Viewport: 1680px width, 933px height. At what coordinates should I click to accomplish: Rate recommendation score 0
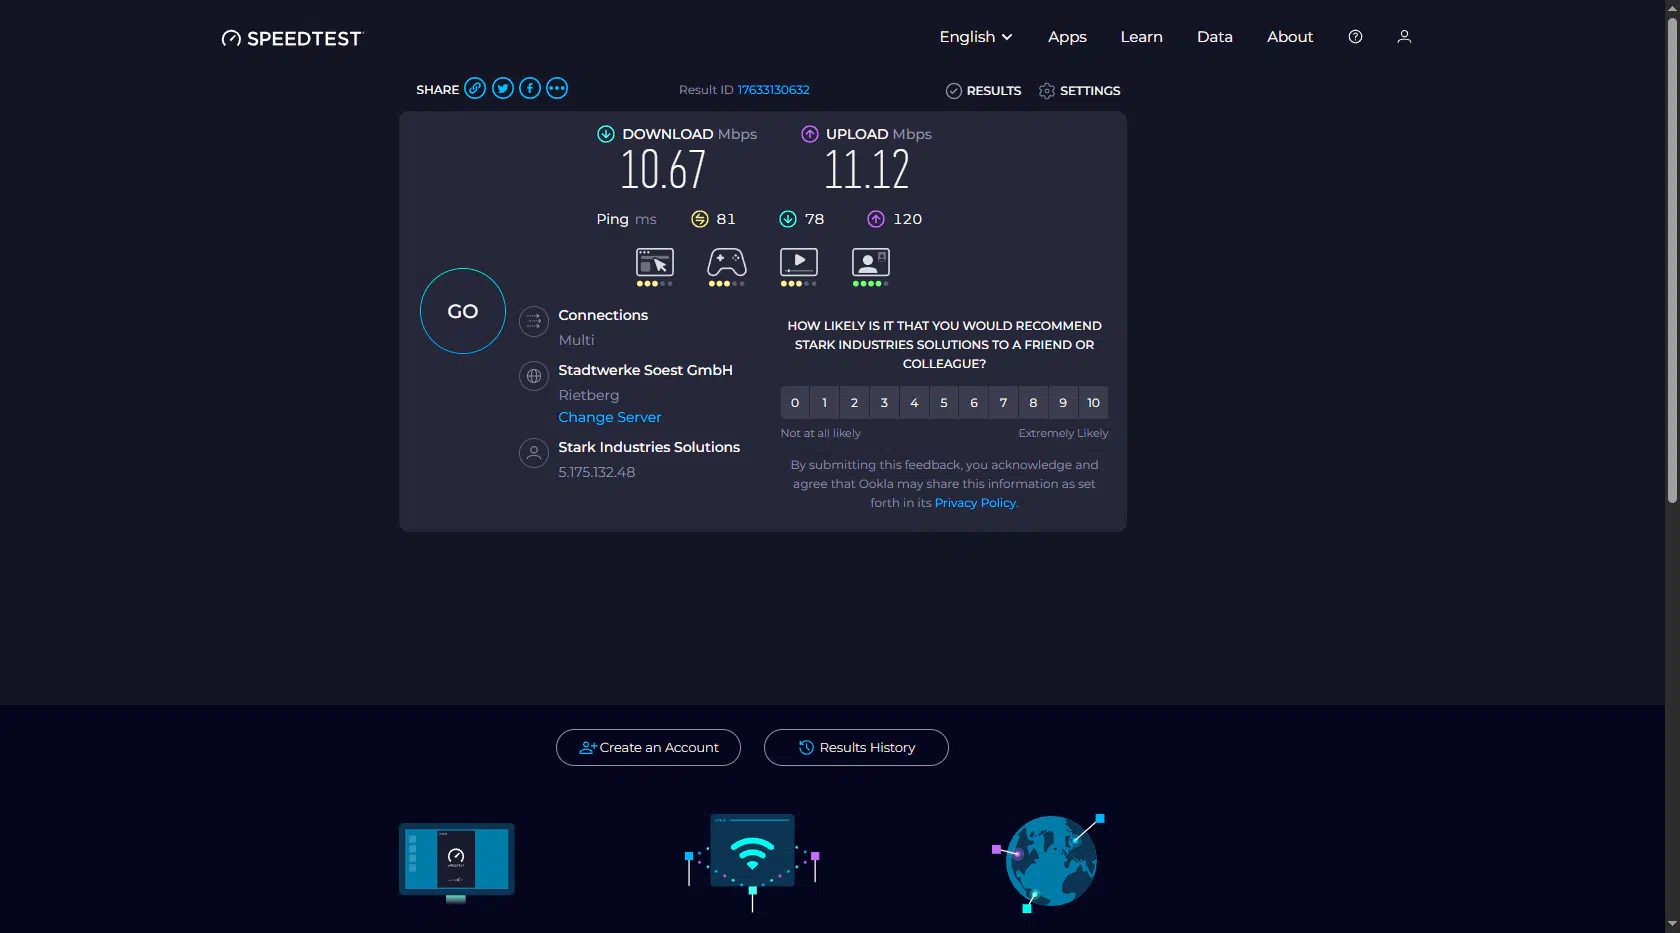(795, 403)
